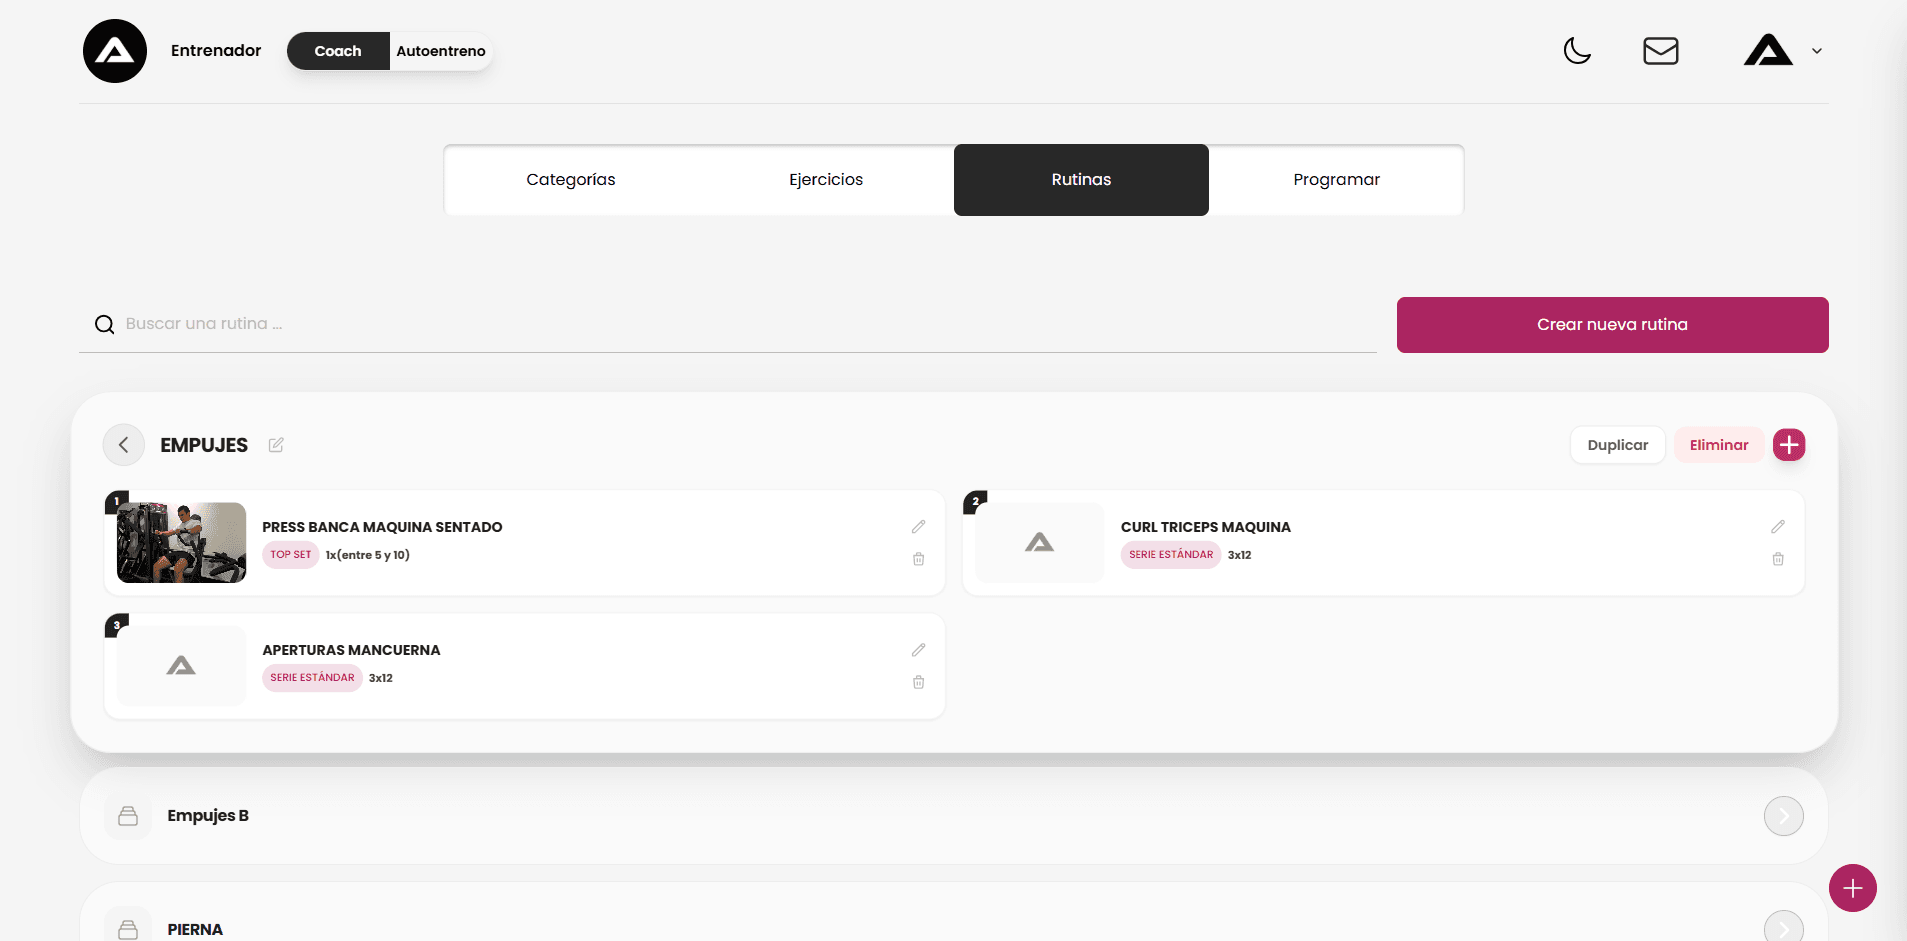This screenshot has height=941, width=1907.
Task: Edit the CURL TRICEPS MAQUINA exercise
Action: click(1777, 527)
